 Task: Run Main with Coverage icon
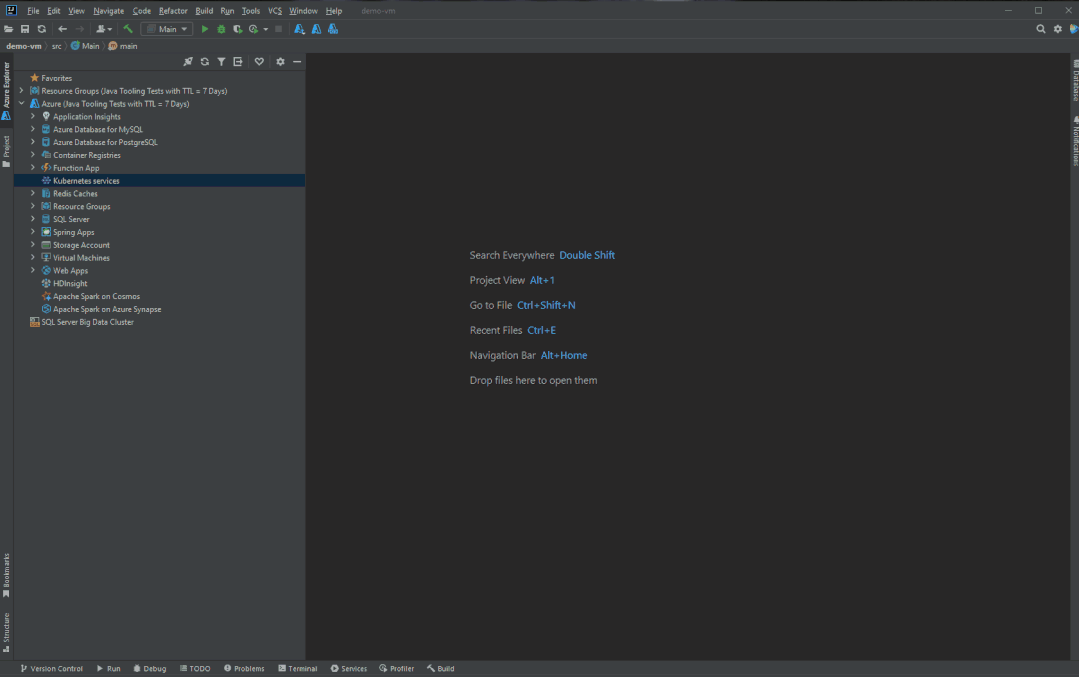(x=237, y=28)
